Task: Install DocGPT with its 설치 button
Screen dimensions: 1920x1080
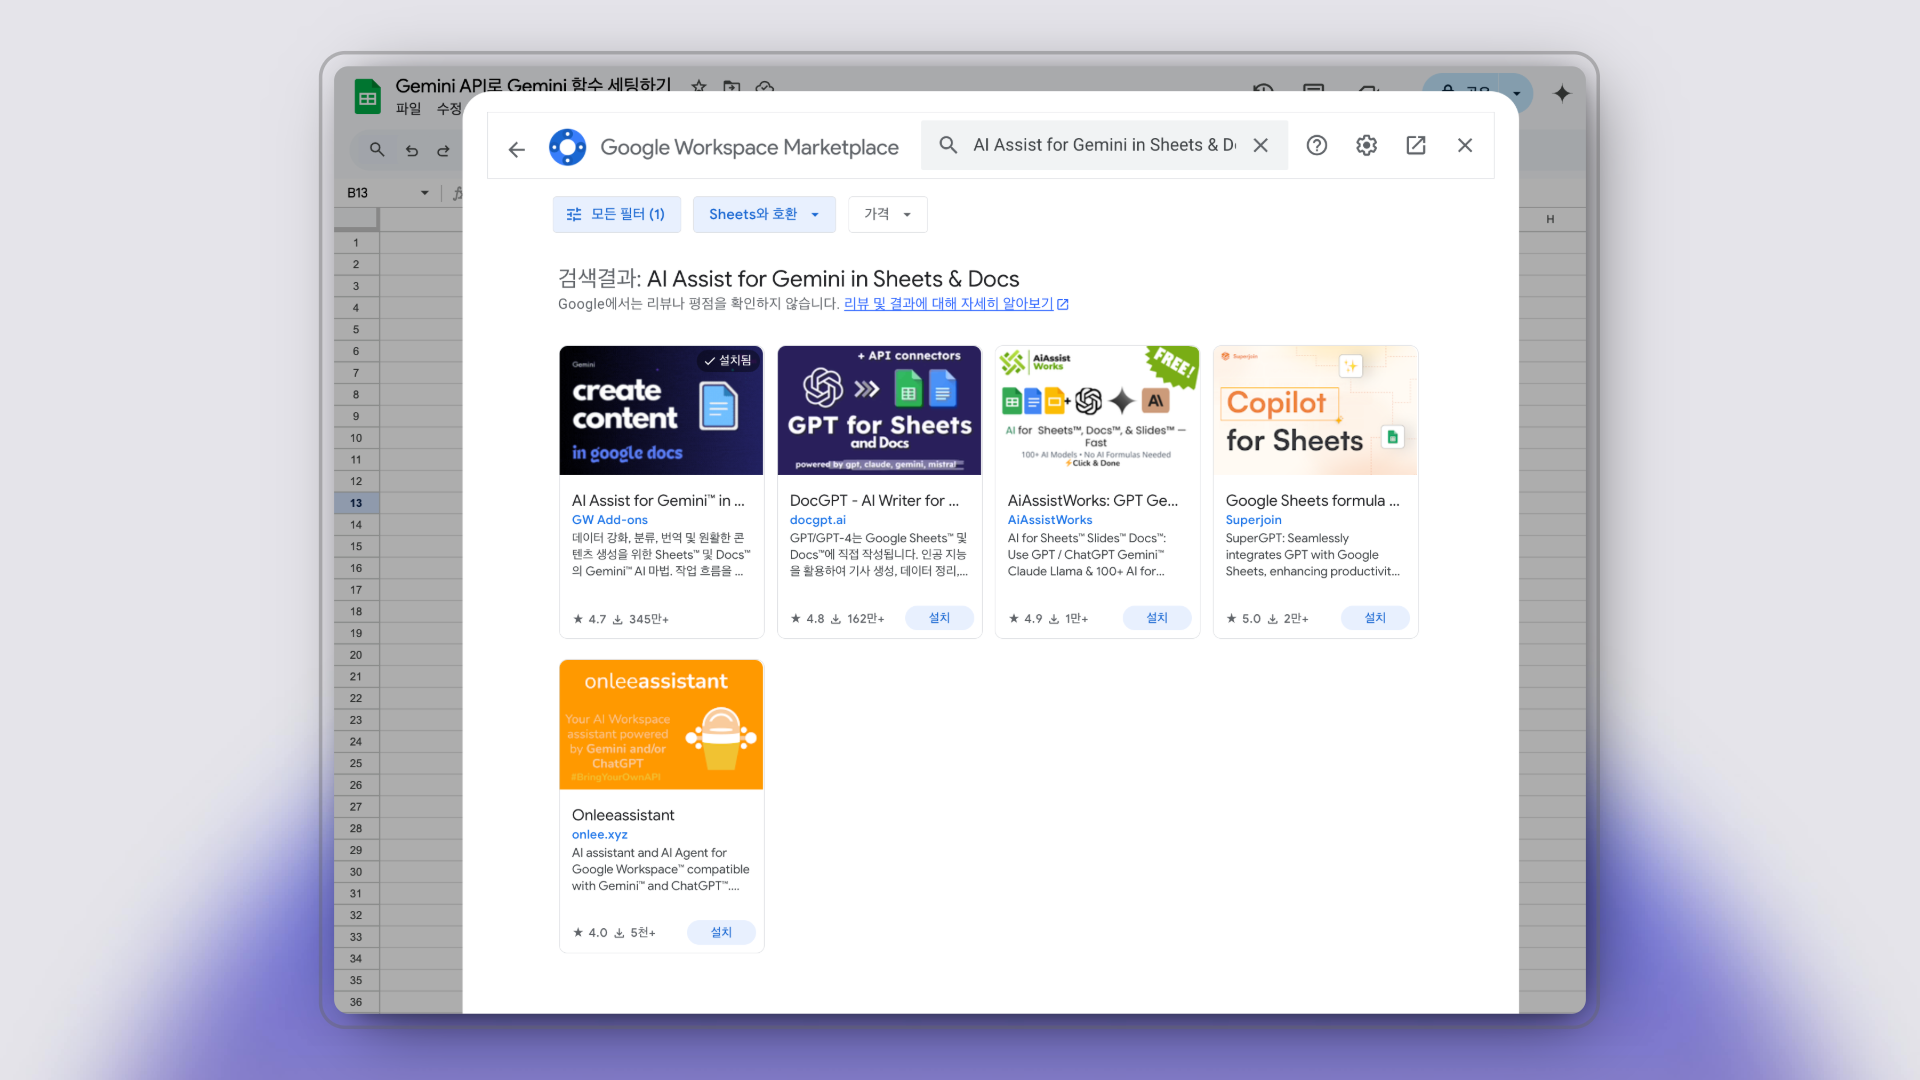Action: click(939, 618)
